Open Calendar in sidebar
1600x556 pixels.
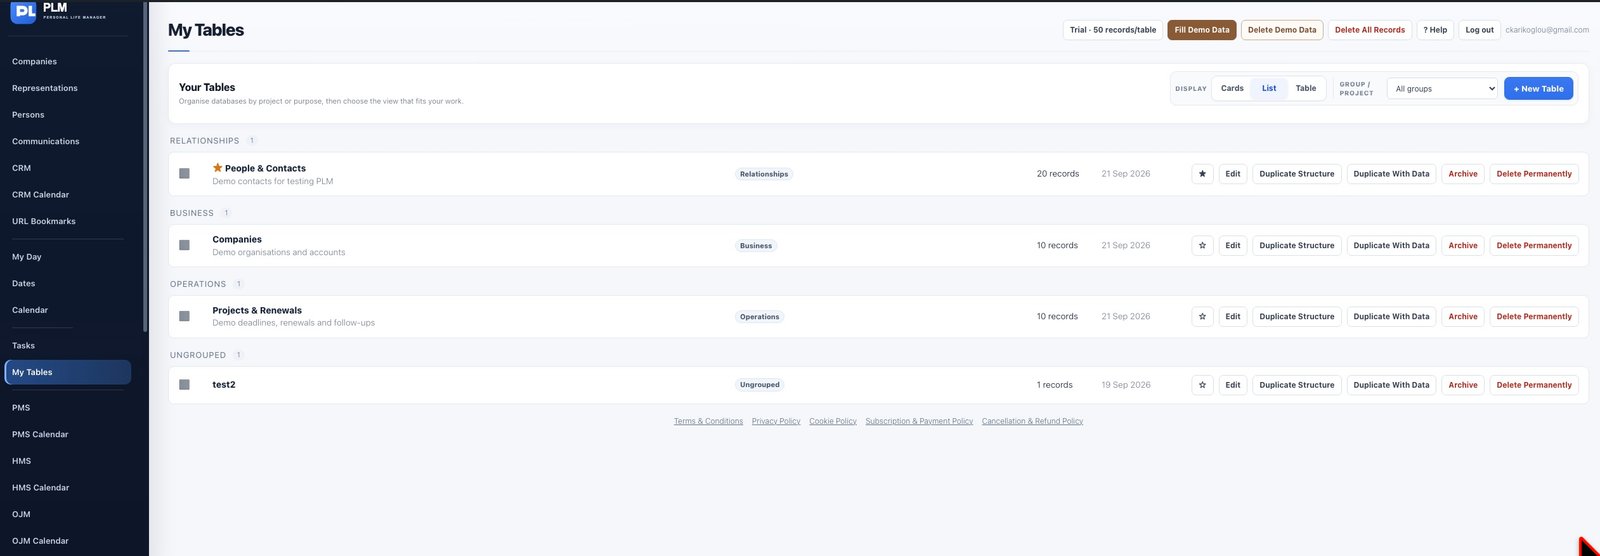click(x=29, y=310)
